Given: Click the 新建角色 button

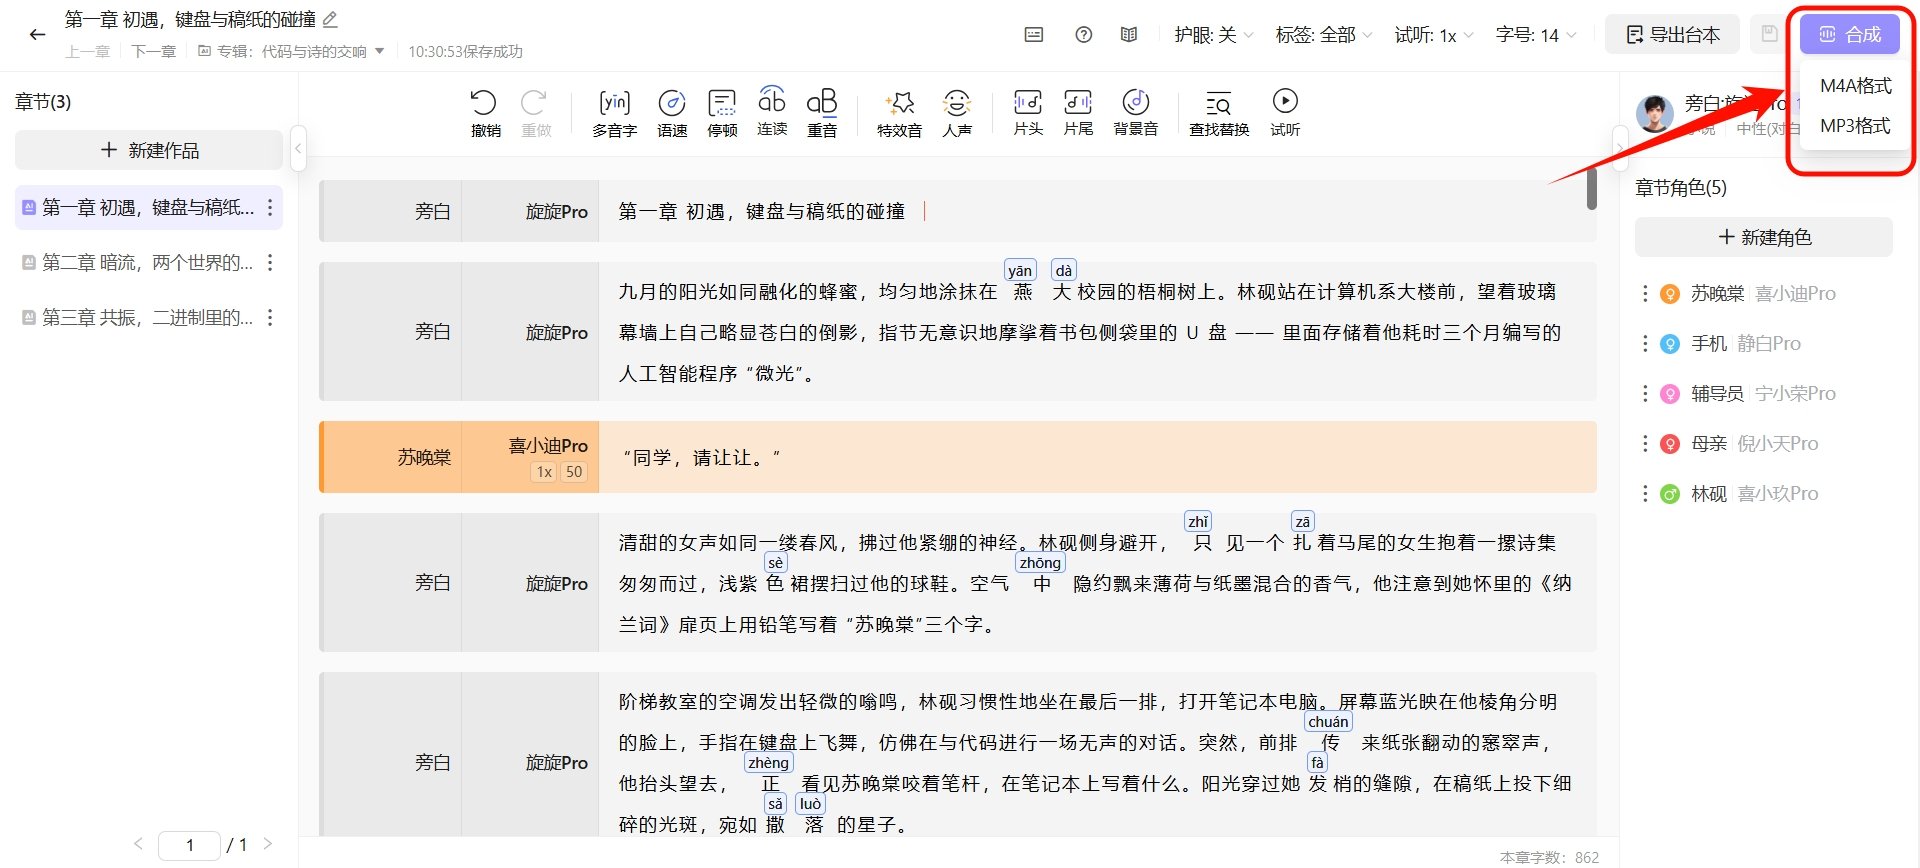Looking at the screenshot, I should point(1764,237).
